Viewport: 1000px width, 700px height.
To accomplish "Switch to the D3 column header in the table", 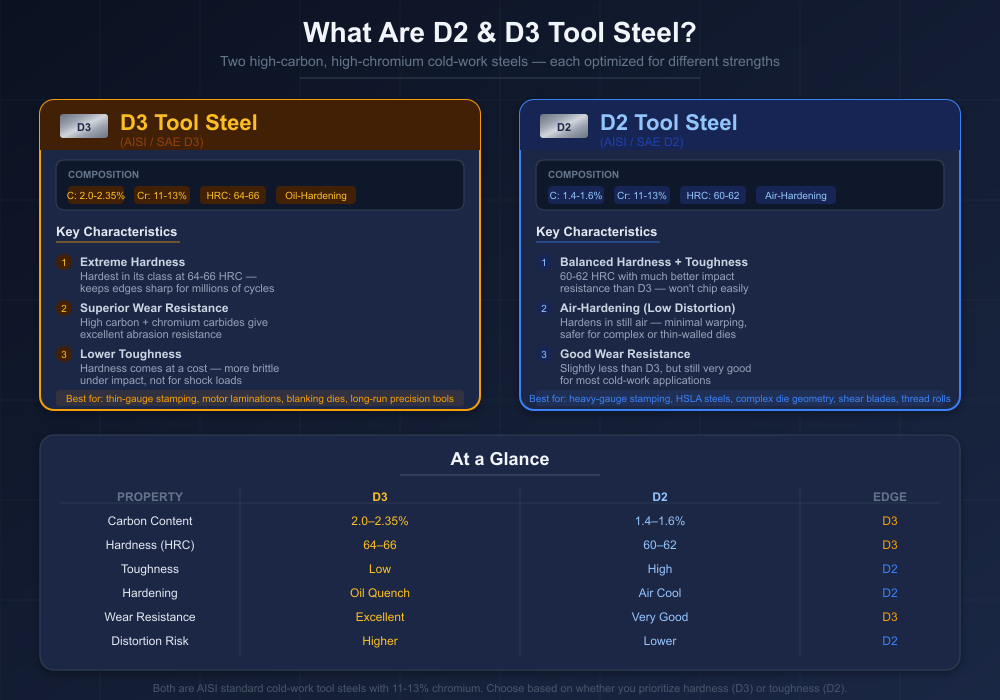I will [x=380, y=496].
